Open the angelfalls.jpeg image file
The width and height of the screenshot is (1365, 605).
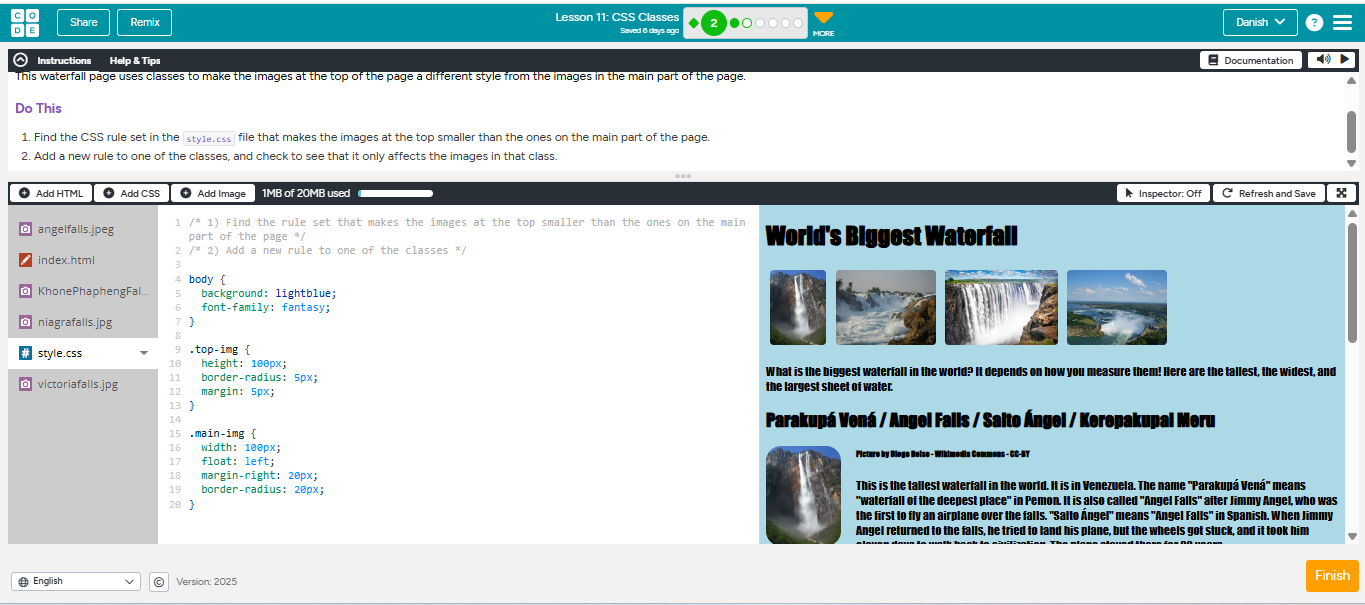(x=75, y=229)
